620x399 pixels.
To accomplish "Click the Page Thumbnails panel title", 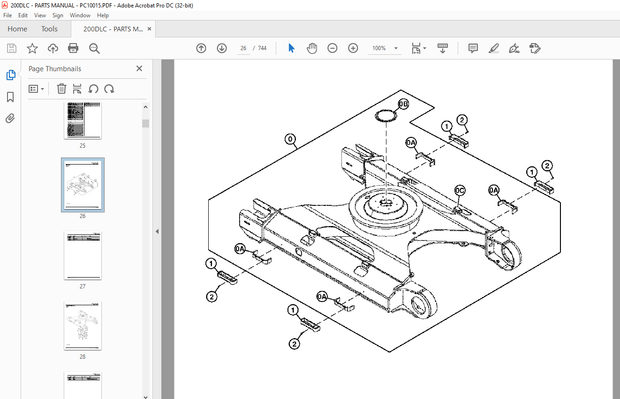I will pos(55,69).
